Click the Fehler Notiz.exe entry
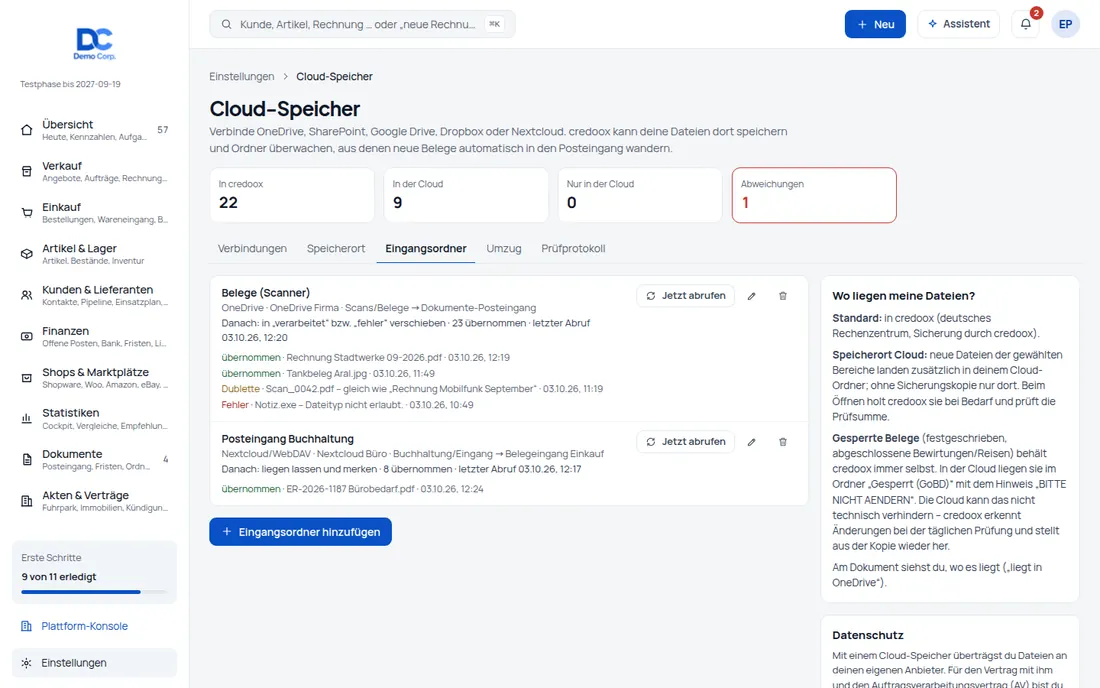 click(347, 405)
